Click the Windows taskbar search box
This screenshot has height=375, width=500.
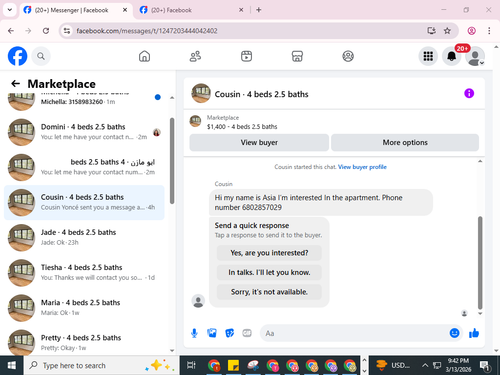(102, 365)
